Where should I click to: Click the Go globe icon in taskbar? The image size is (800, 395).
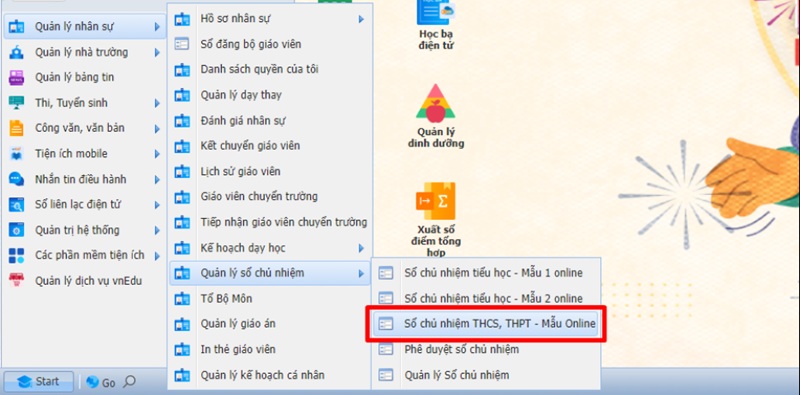tap(92, 382)
